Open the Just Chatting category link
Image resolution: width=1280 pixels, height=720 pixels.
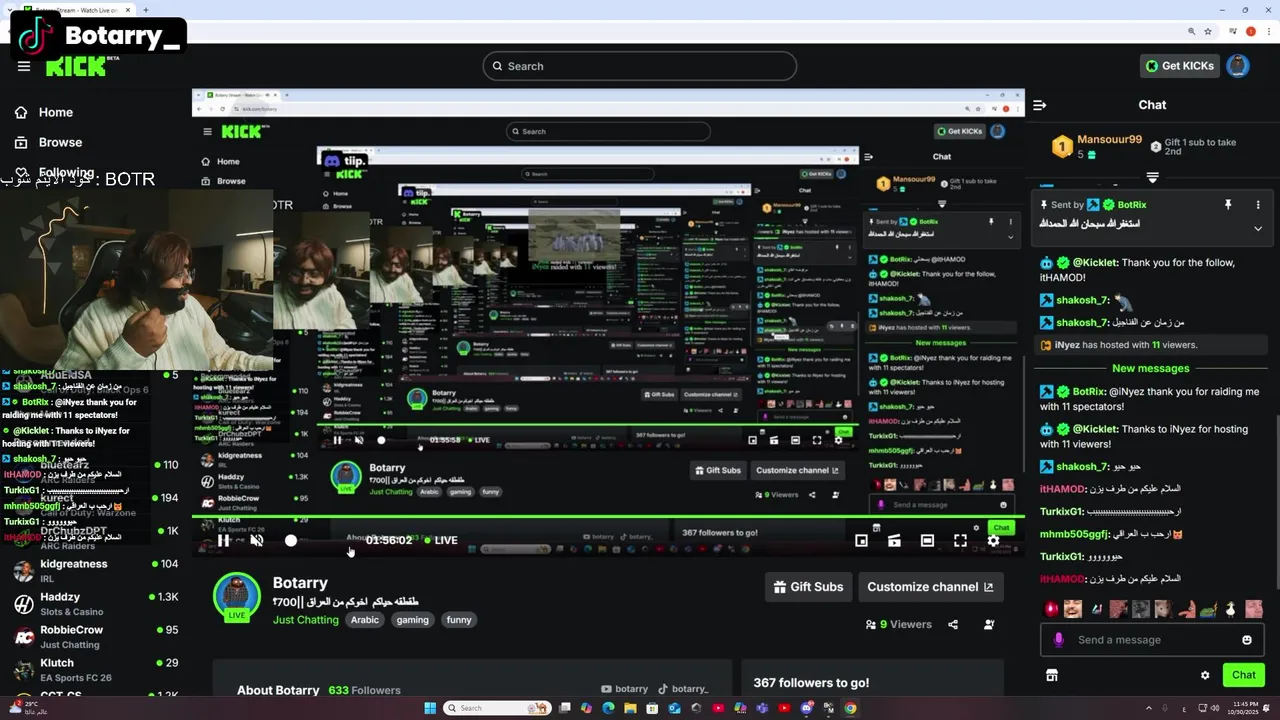coord(306,620)
